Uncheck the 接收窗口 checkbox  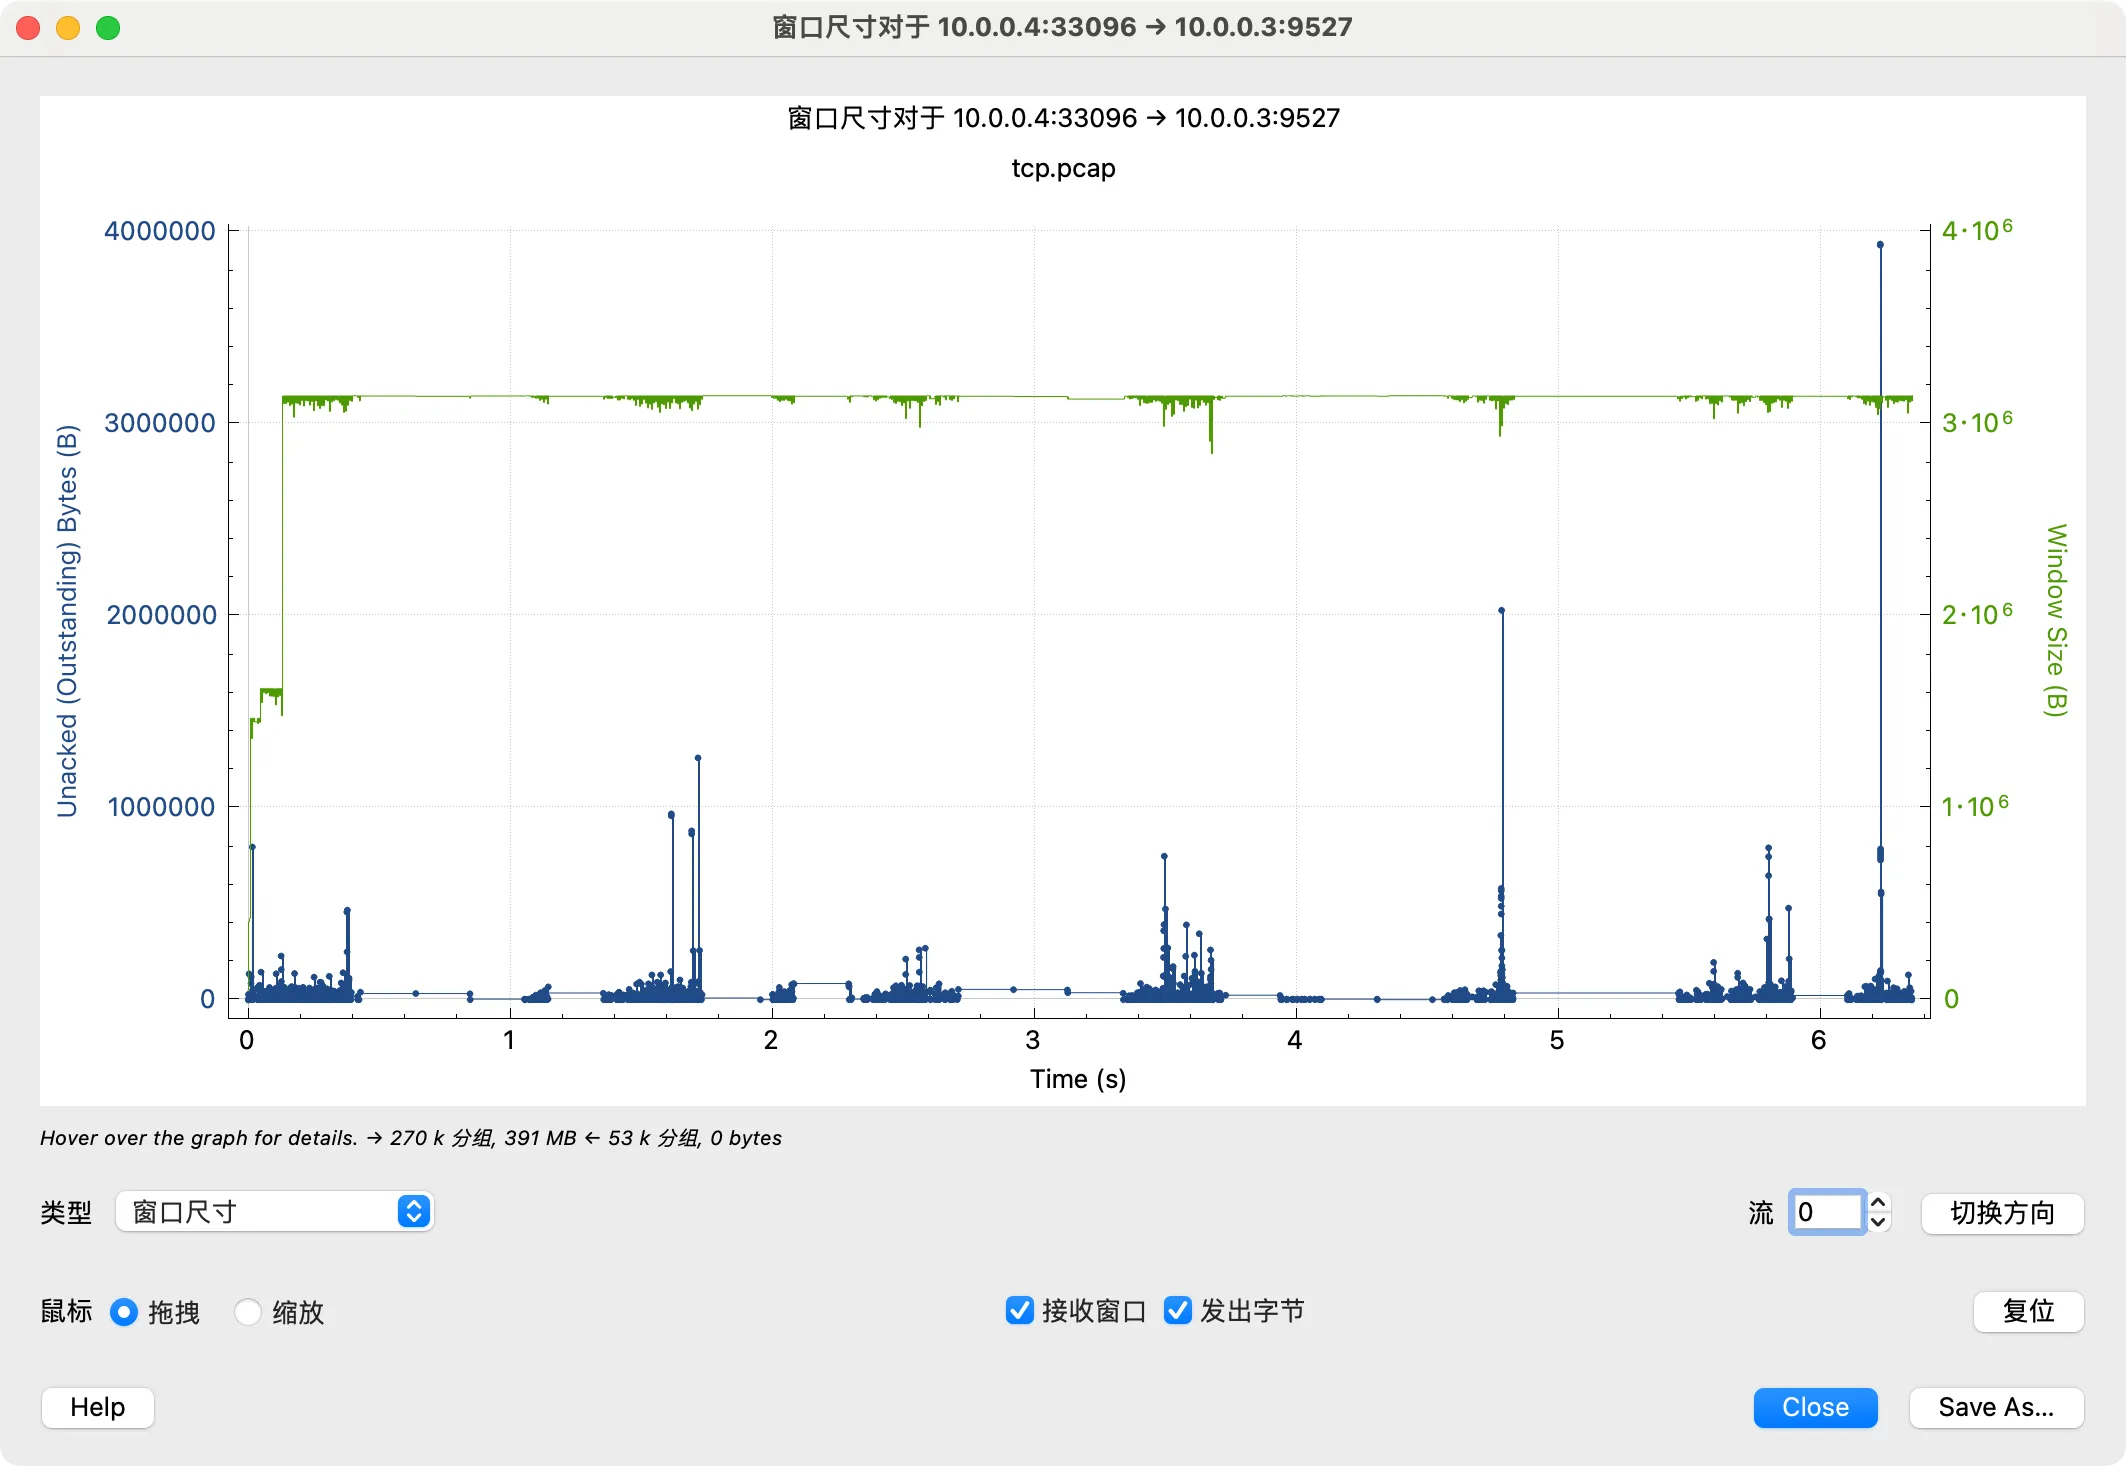pos(1019,1311)
